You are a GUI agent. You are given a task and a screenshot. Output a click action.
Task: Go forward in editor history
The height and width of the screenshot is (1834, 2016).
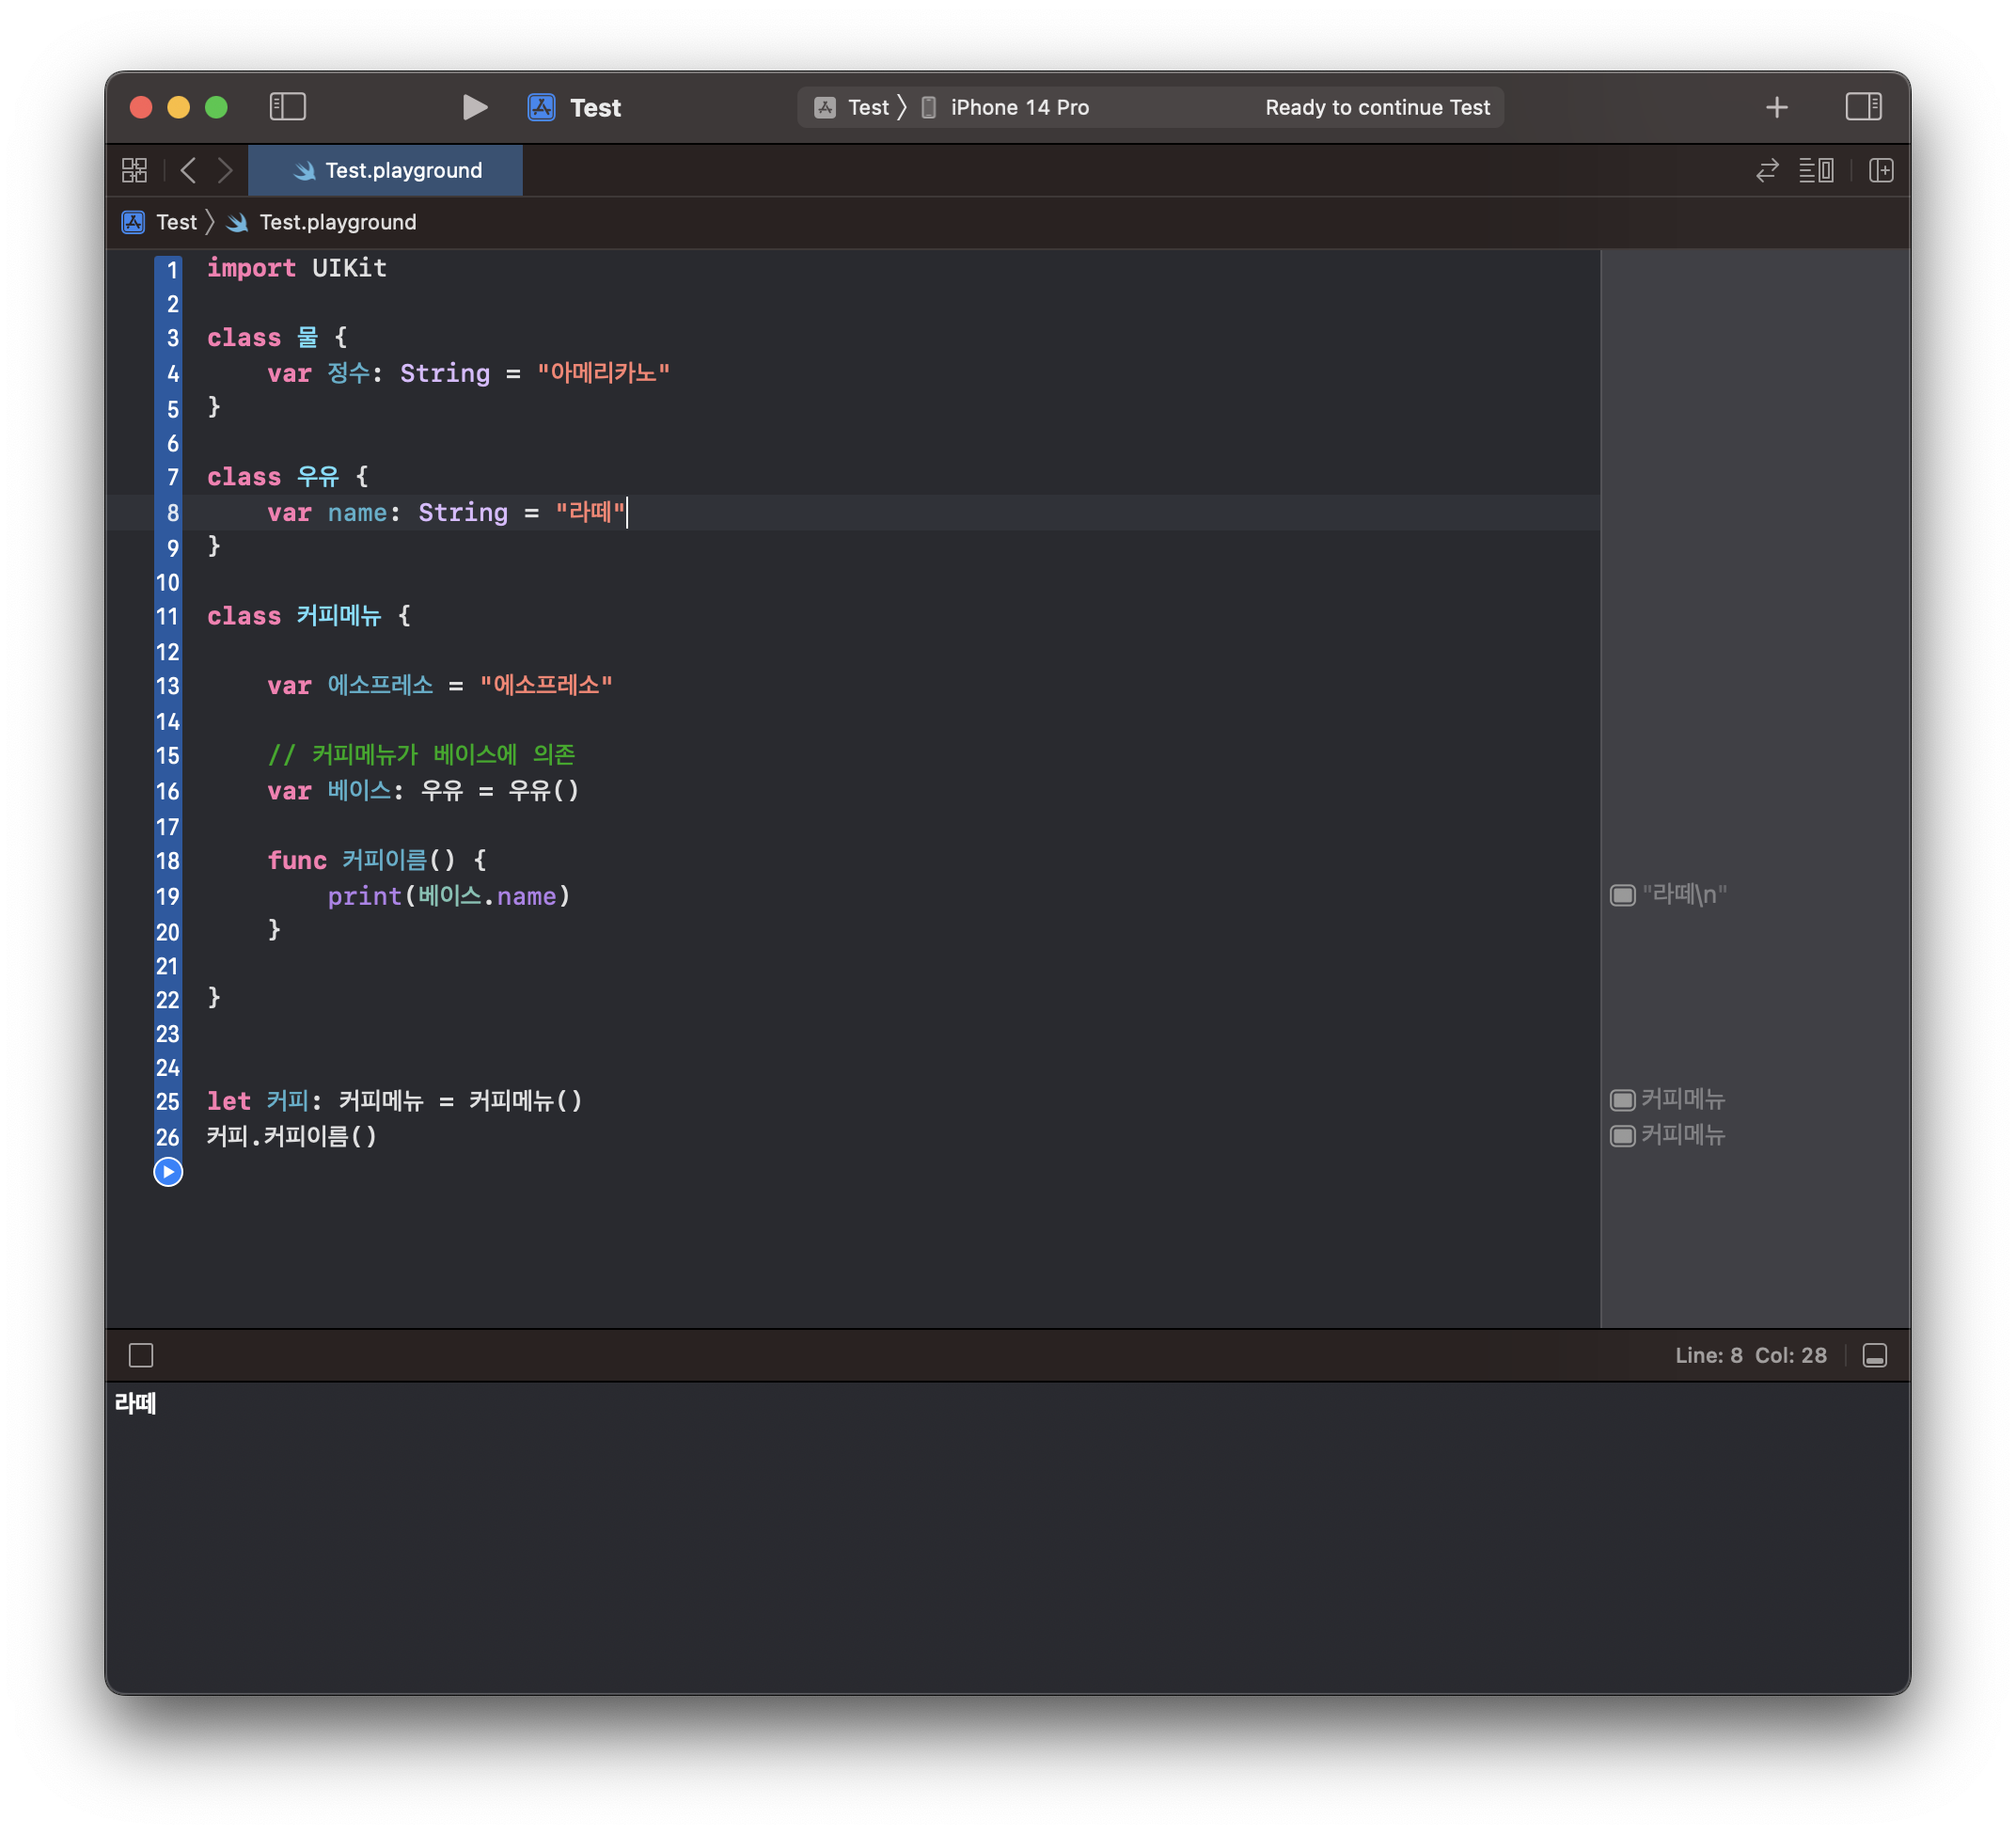point(225,171)
